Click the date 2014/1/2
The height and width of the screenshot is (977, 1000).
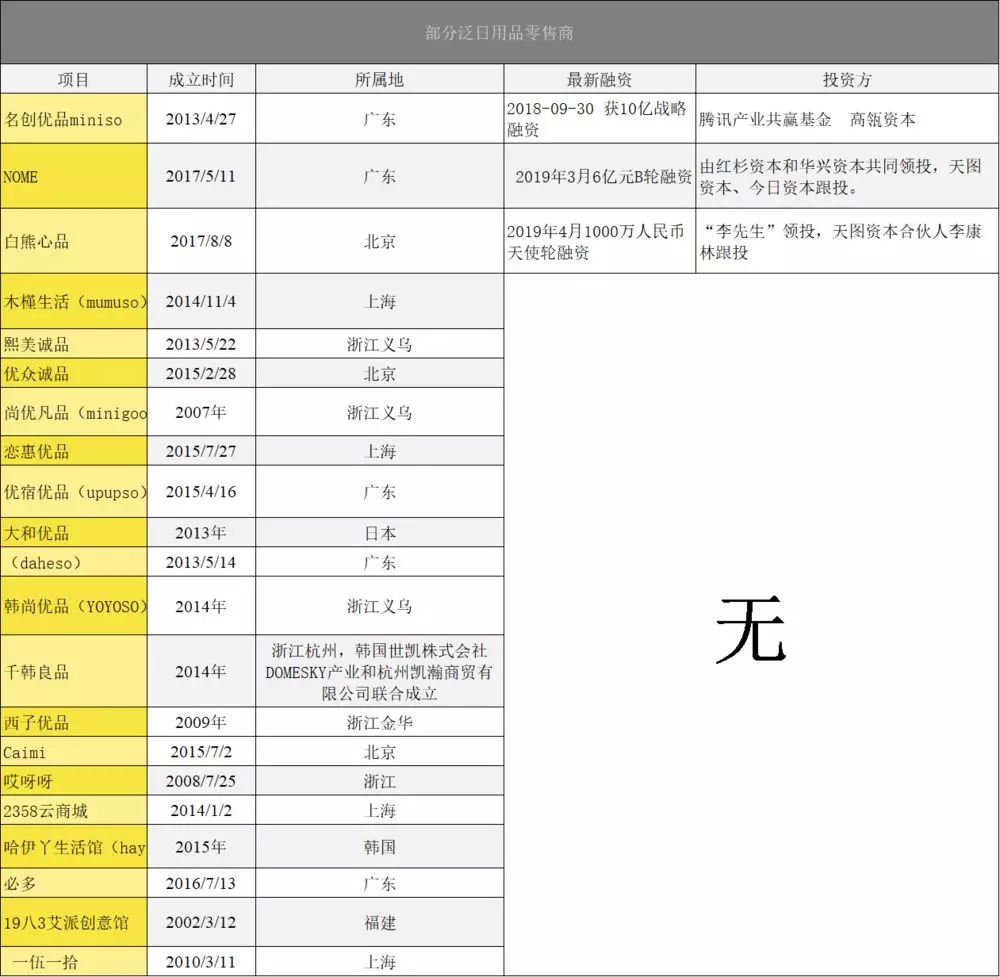201,810
